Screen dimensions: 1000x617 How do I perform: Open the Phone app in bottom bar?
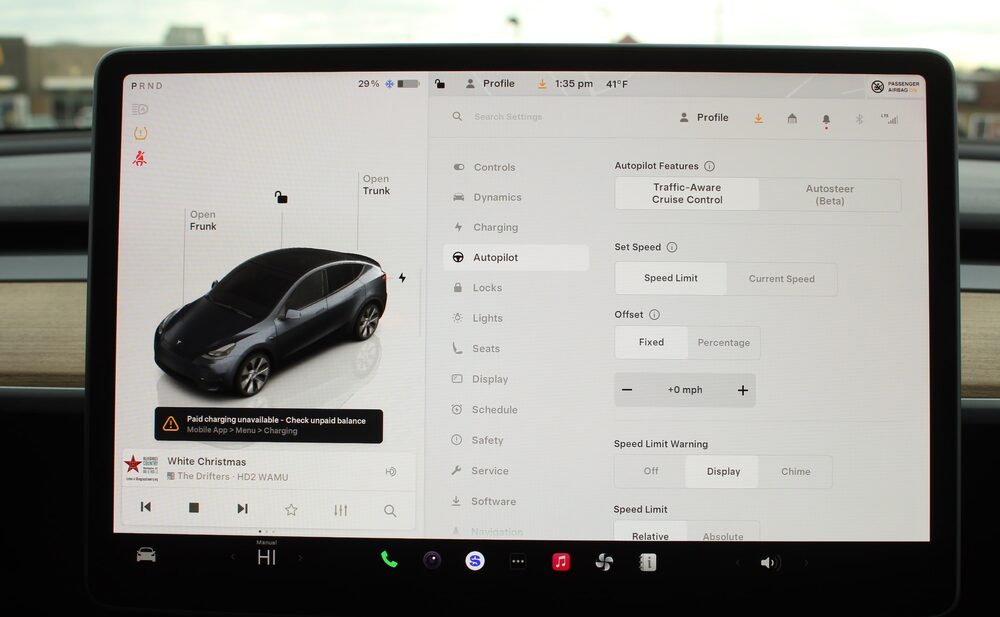click(389, 560)
